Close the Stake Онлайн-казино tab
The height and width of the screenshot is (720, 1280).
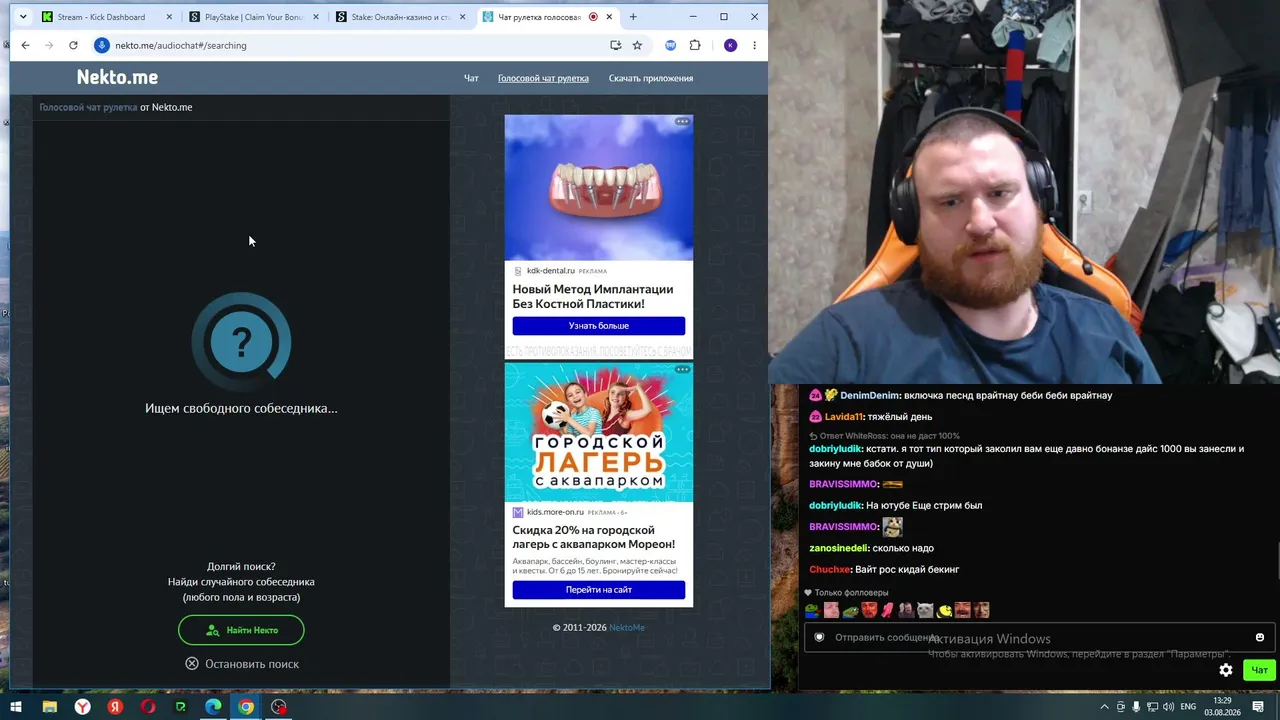pos(462,17)
